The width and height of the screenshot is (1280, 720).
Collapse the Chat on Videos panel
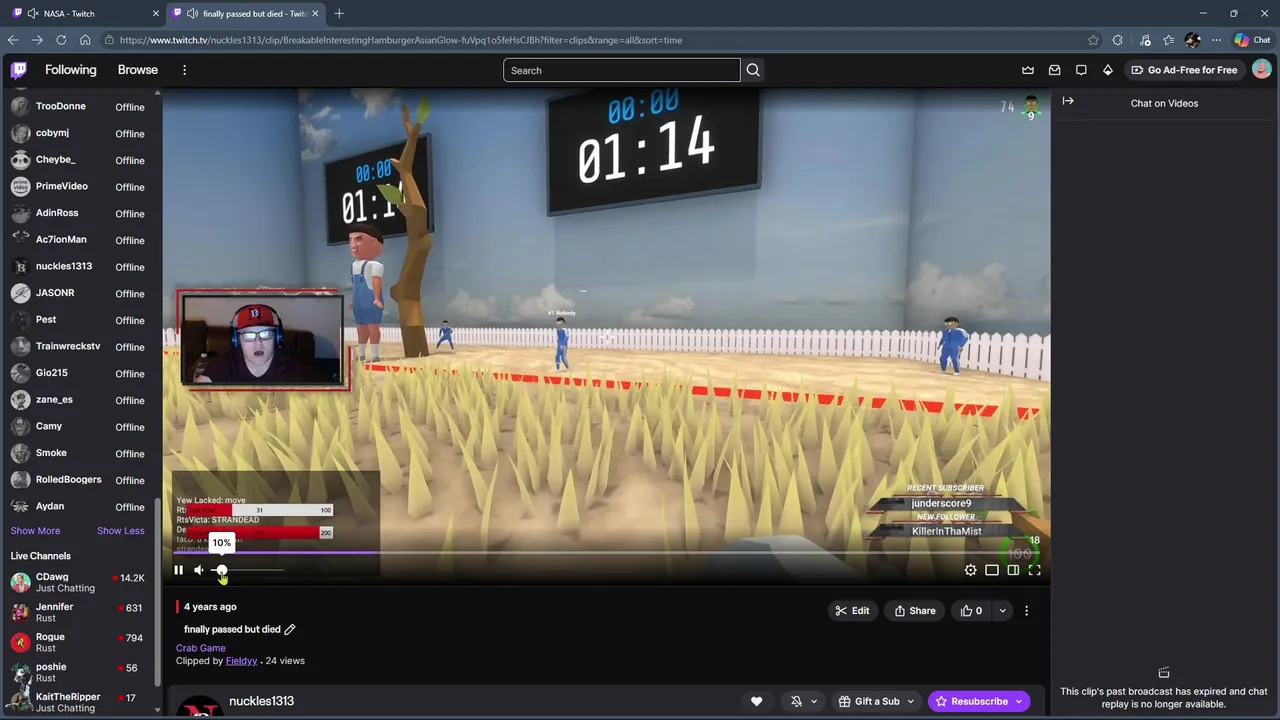coord(1068,101)
